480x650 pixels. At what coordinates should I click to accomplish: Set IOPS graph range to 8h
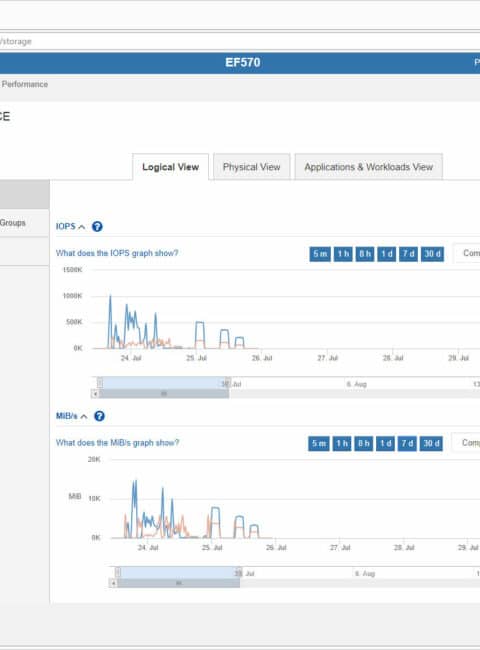click(x=365, y=254)
